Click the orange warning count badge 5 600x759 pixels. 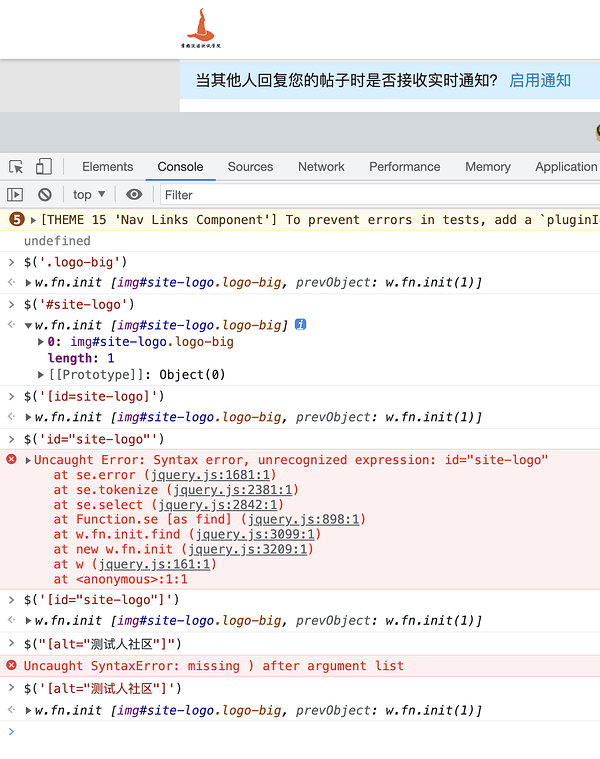(x=16, y=220)
